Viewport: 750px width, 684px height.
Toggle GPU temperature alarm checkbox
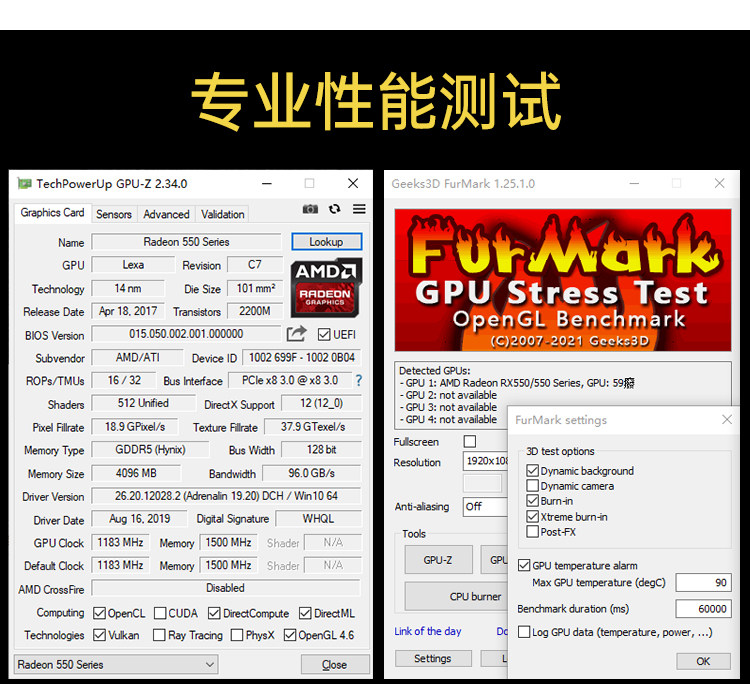[x=524, y=565]
